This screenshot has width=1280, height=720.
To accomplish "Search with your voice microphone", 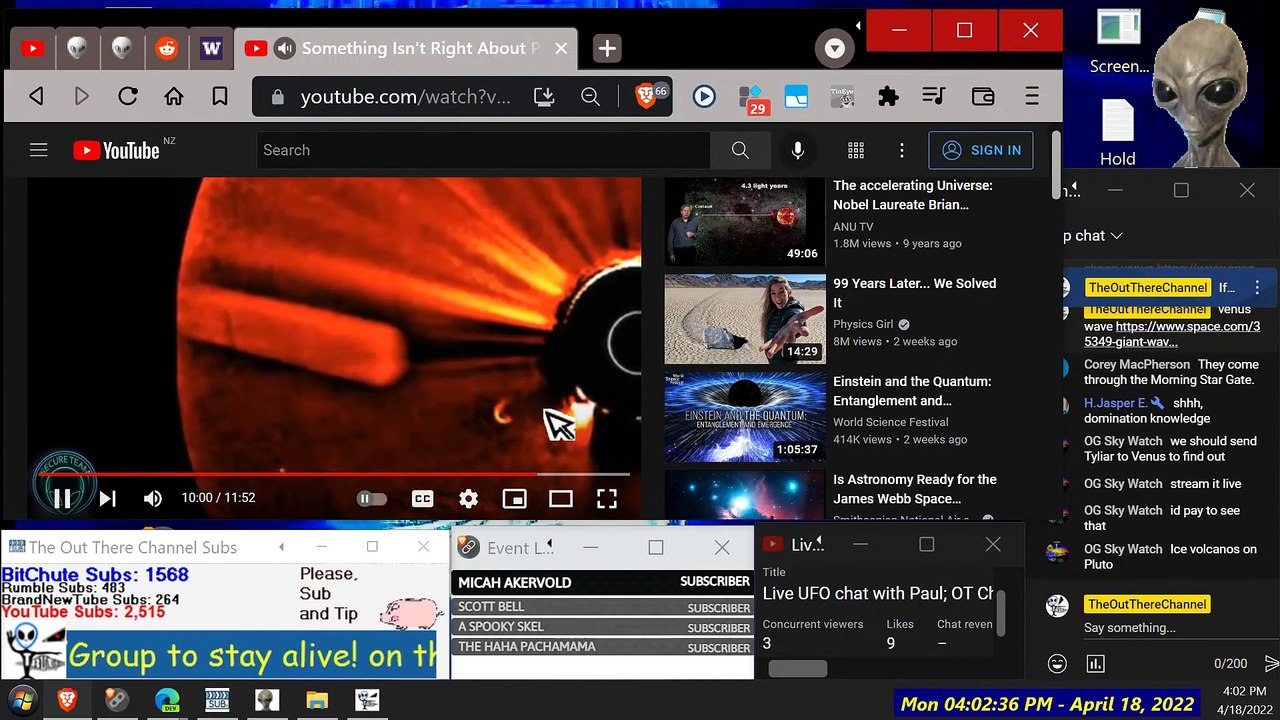I will (x=797, y=150).
